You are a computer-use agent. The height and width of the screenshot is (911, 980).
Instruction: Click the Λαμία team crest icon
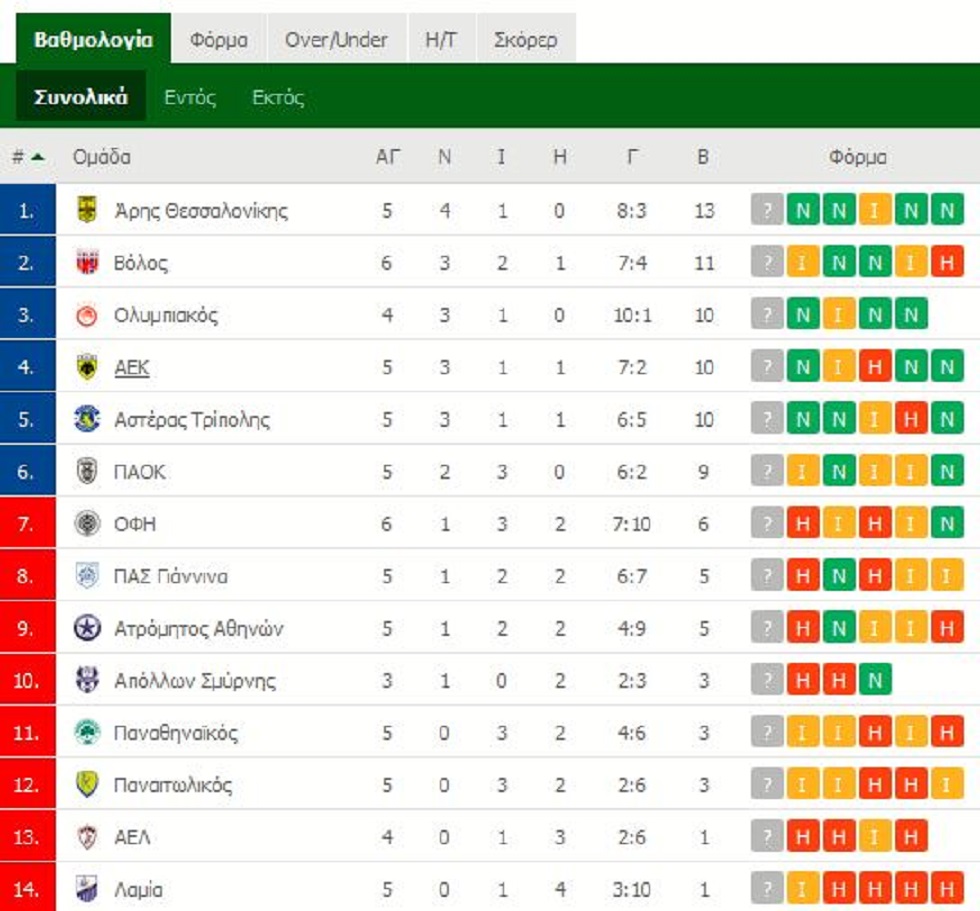point(87,889)
